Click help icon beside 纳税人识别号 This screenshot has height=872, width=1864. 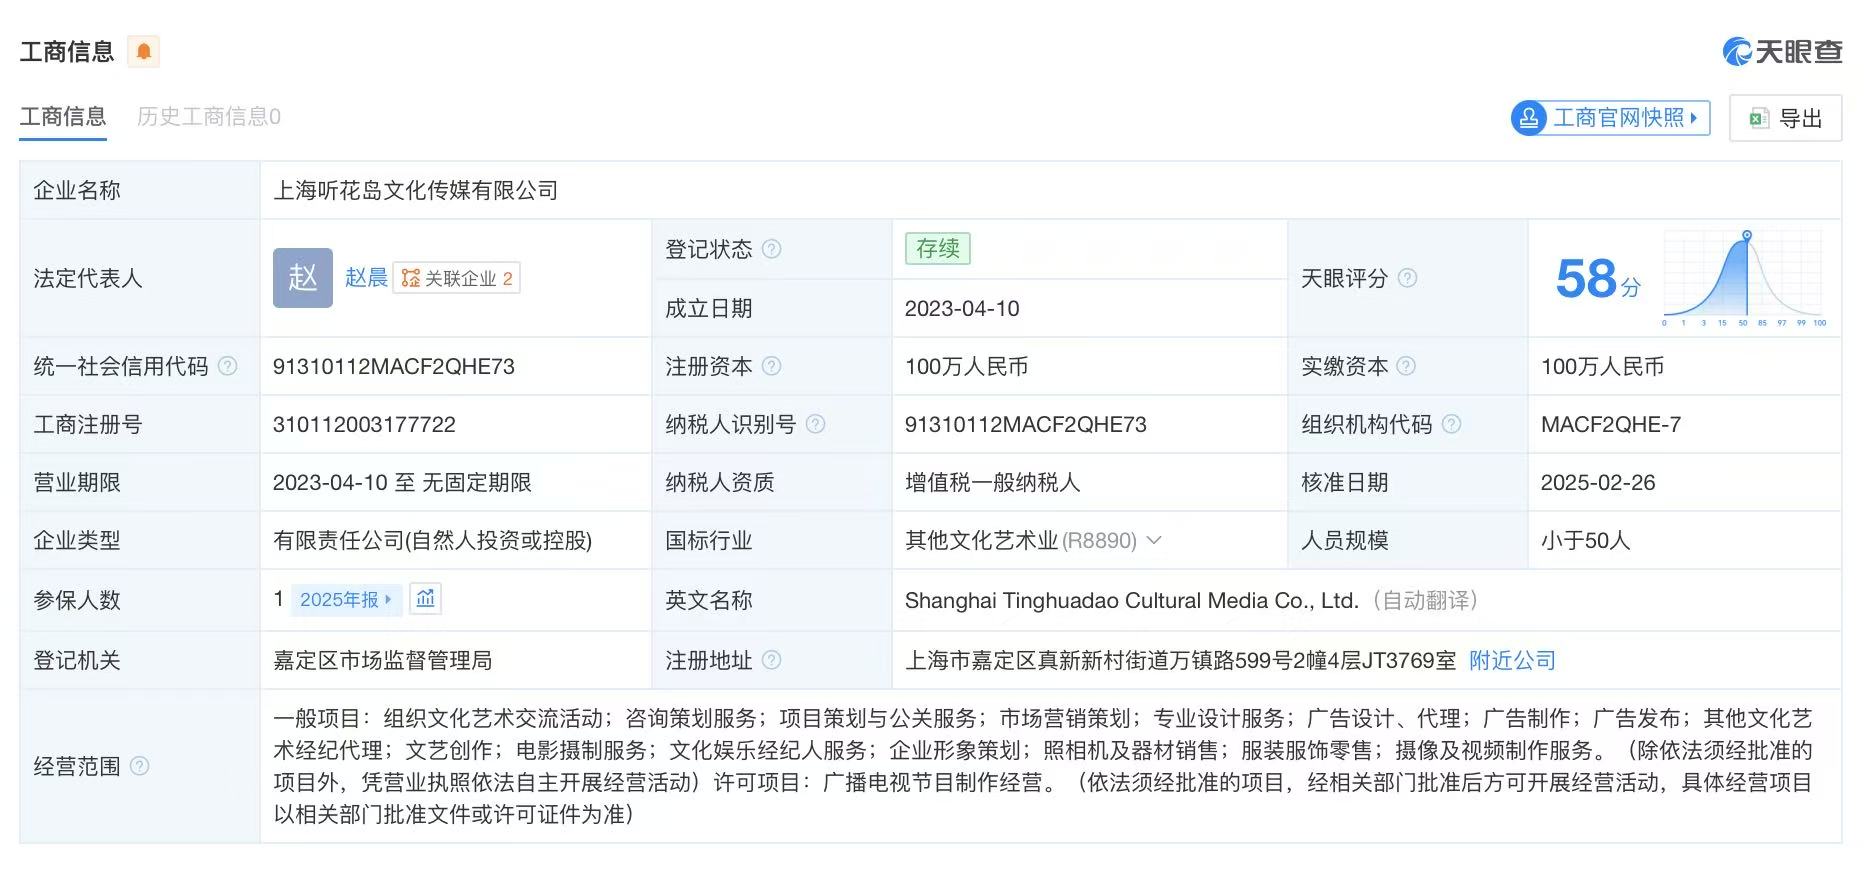point(816,424)
